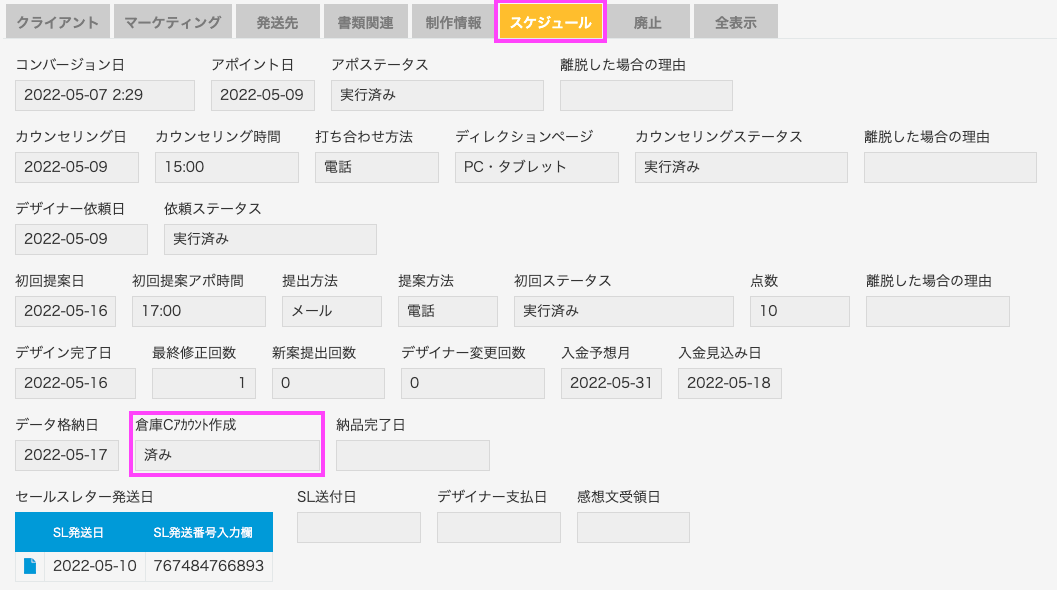Select the SL発送日 column header

point(78,532)
